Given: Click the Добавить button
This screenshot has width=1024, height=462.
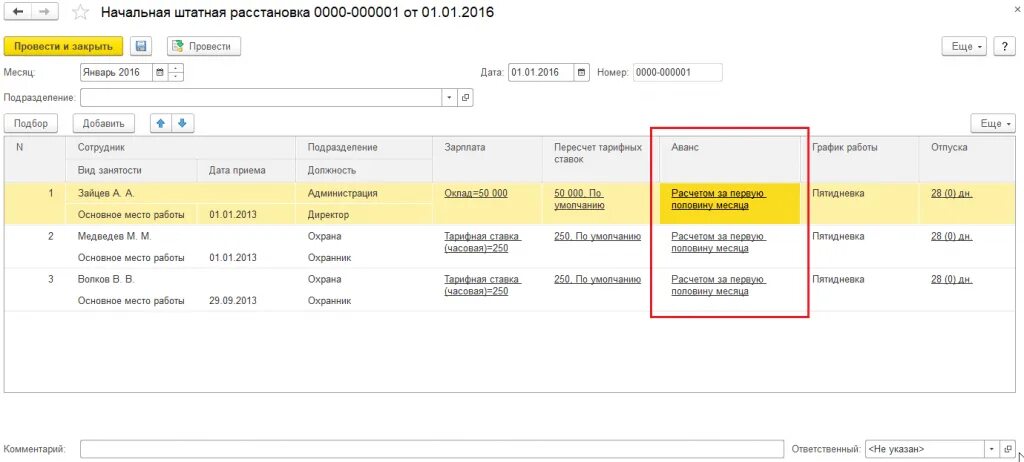Looking at the screenshot, I should pyautogui.click(x=104, y=123).
